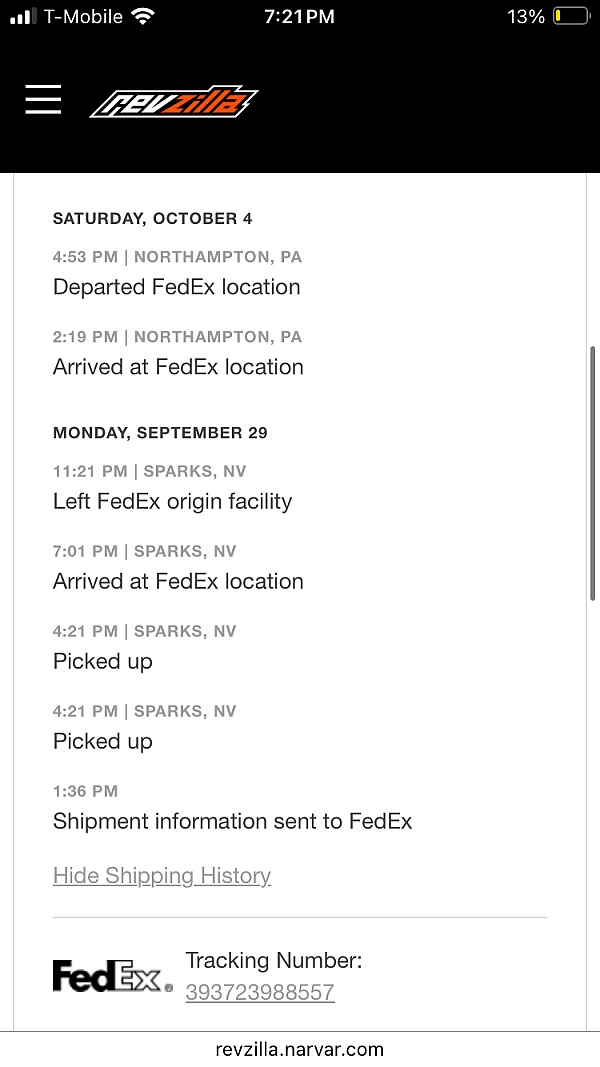Image resolution: width=600 pixels, height=1067 pixels.
Task: Tap the 13% battery percentage text
Action: 526,17
